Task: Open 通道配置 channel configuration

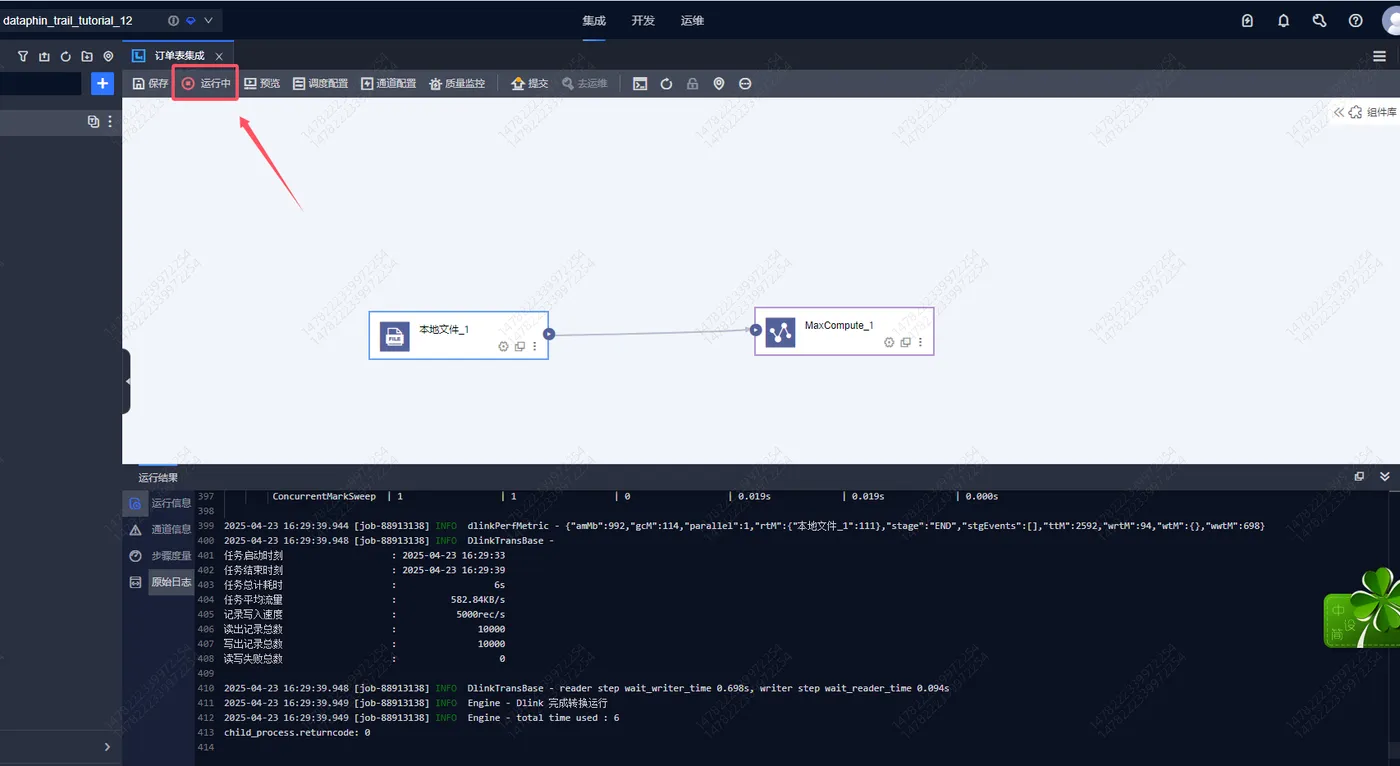Action: [x=388, y=84]
